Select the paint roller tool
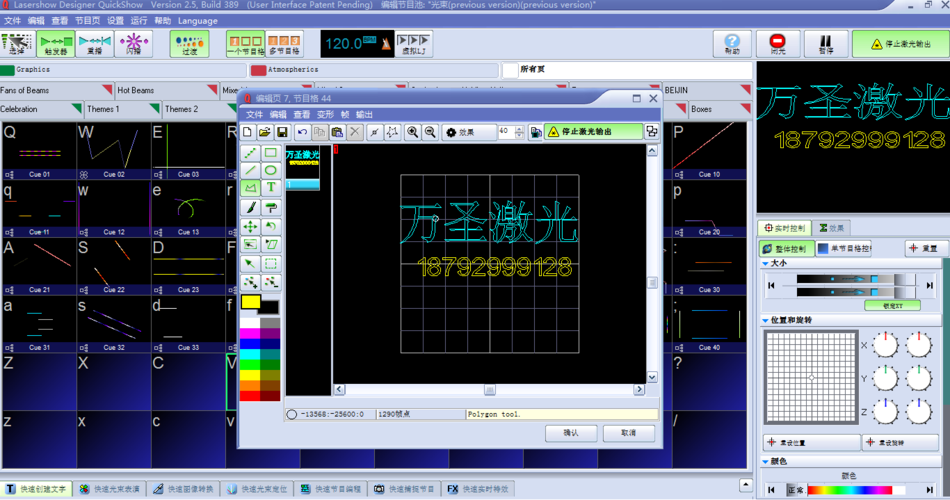 pos(271,208)
